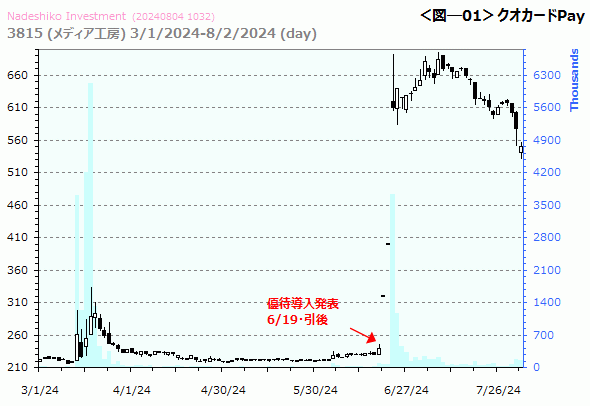The height and width of the screenshot is (406, 590).
Task: Click date axis label 6/27/24
Action: coord(406,390)
